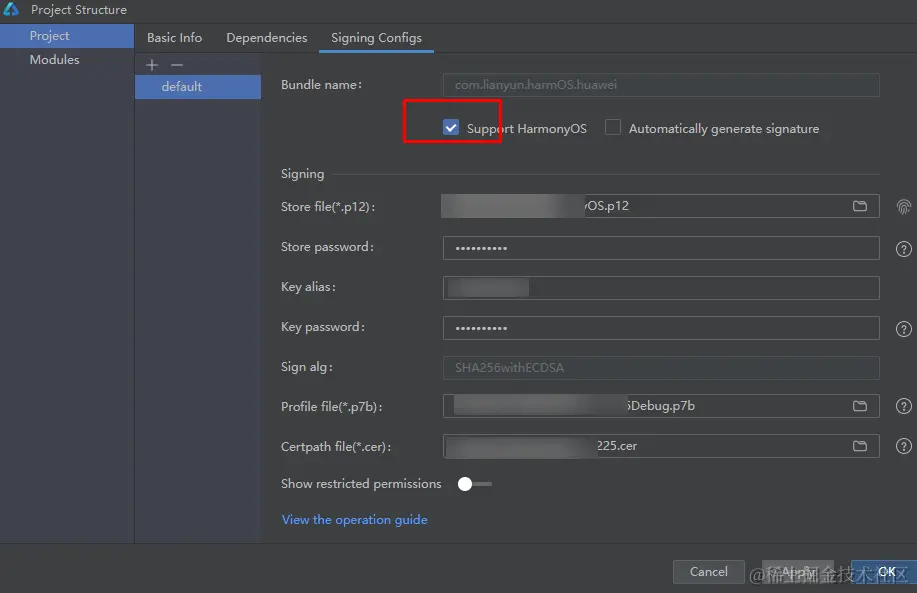Select Modules in the left sidebar
This screenshot has width=917, height=593.
click(67, 60)
